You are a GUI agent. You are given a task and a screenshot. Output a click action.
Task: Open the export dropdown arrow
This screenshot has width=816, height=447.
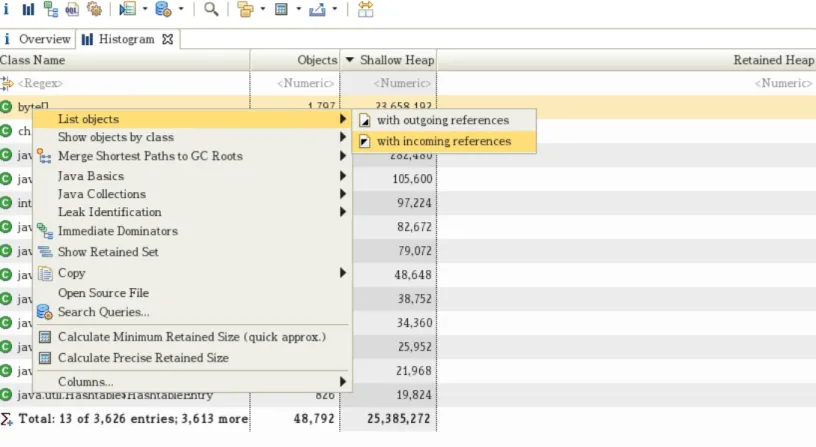335,9
